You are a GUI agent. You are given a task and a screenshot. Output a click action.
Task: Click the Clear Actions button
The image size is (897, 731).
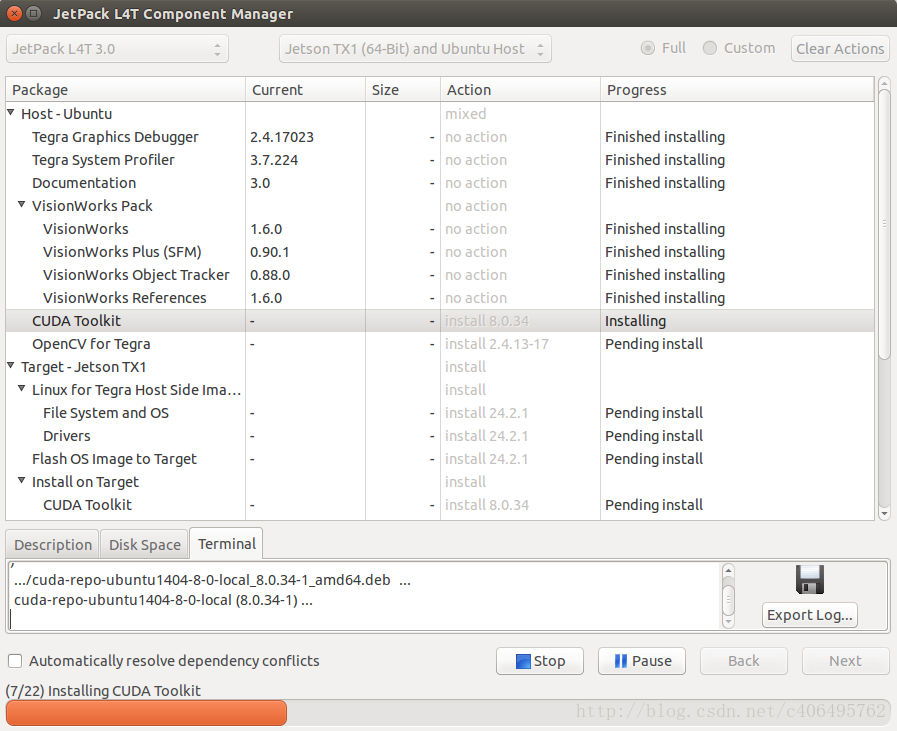[840, 49]
